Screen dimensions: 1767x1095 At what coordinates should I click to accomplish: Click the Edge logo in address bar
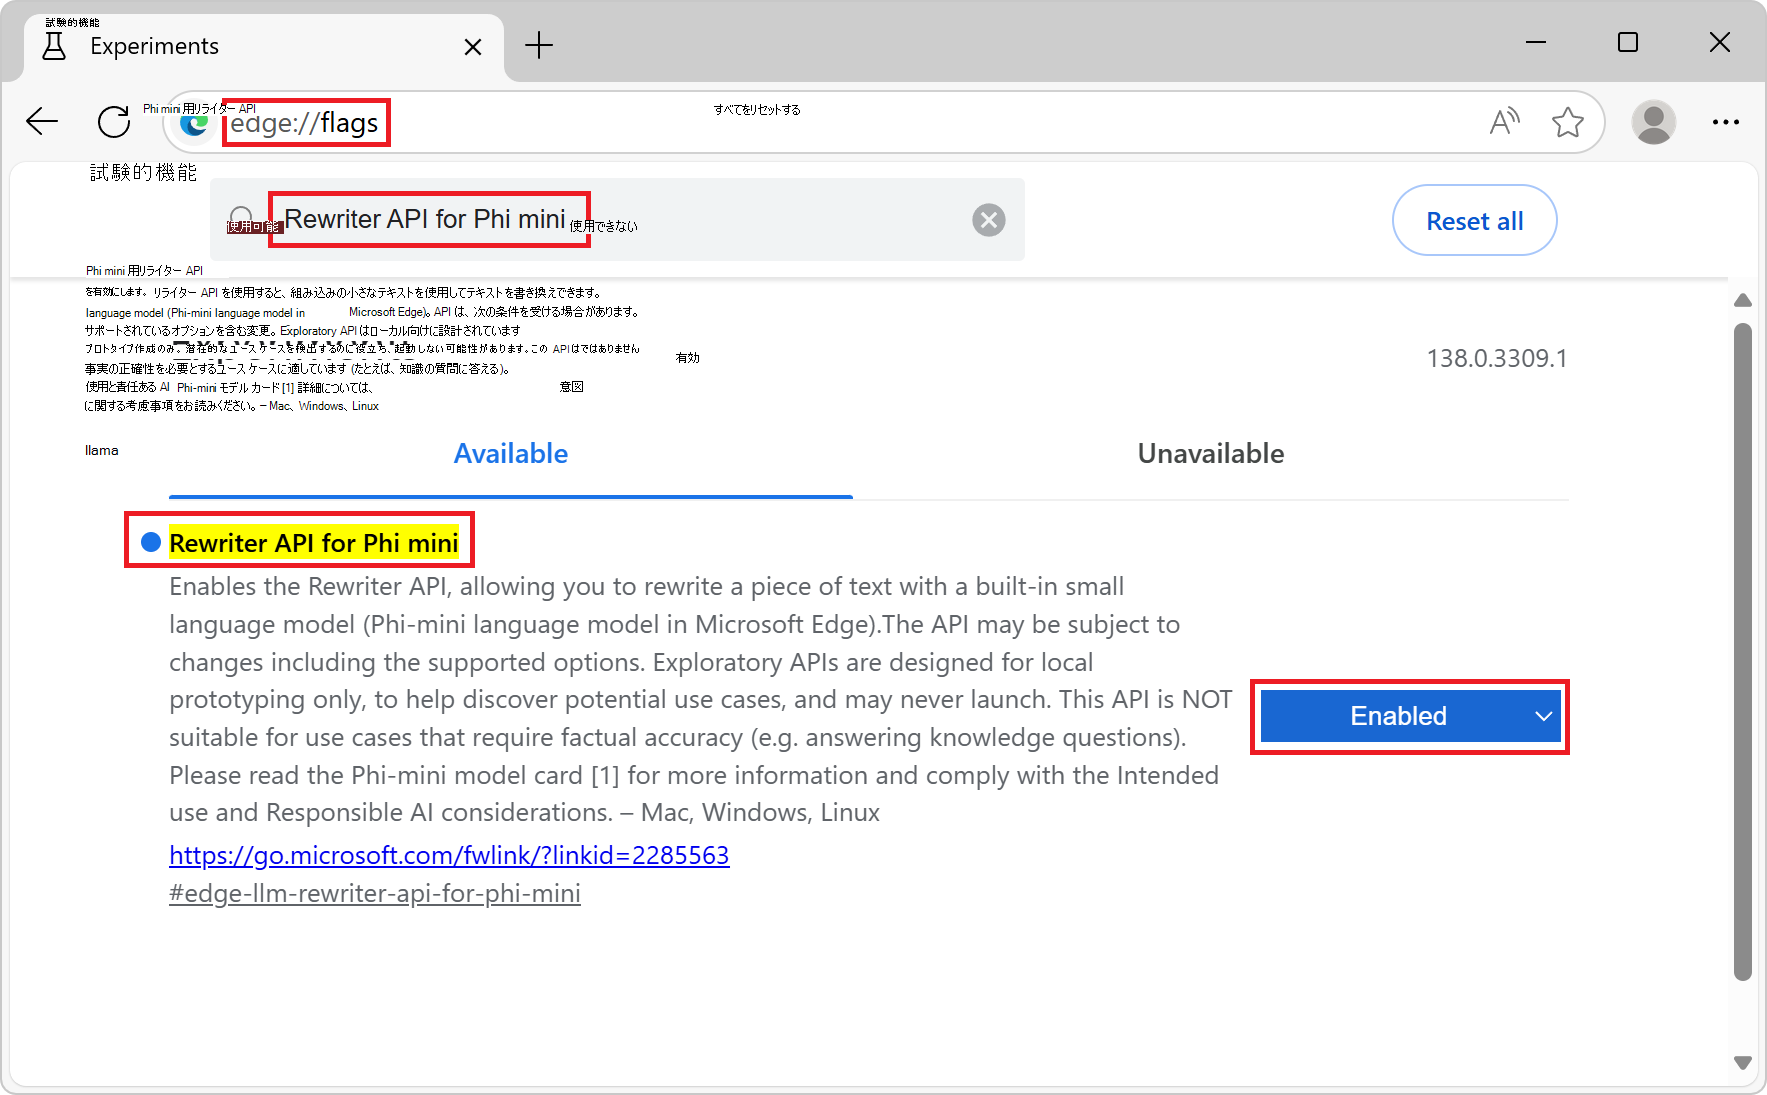click(193, 123)
